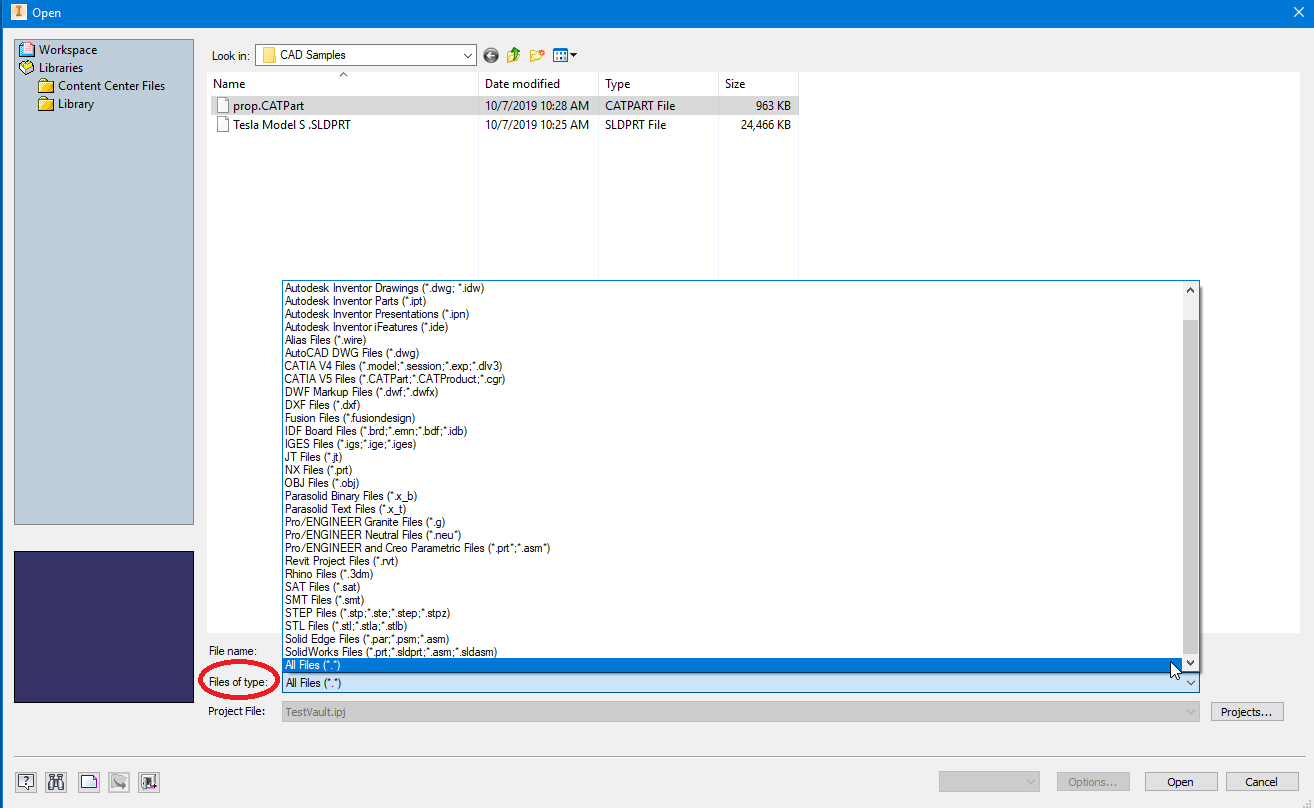Click the help question mark icon
The height and width of the screenshot is (808, 1314).
(x=27, y=782)
